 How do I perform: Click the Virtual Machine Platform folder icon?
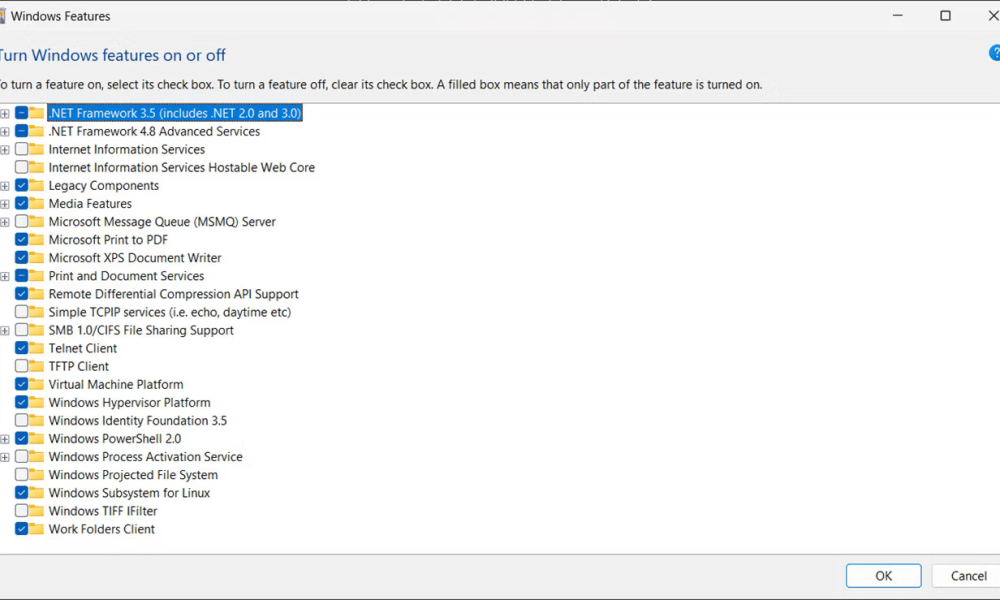tap(36, 384)
